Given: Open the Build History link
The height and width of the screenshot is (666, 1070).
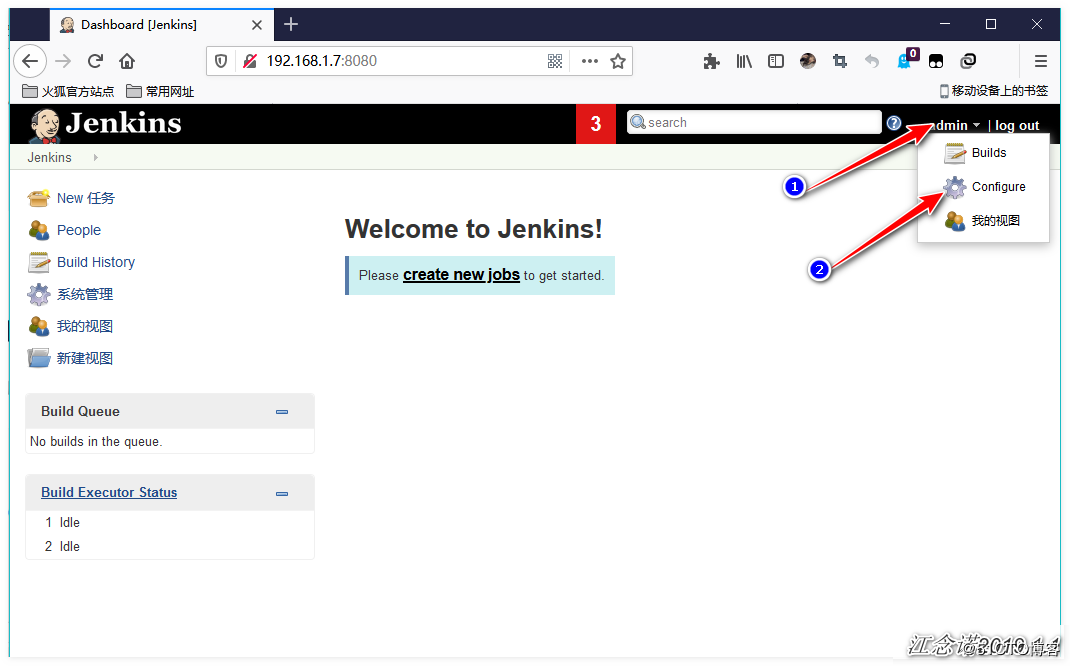Looking at the screenshot, I should pos(96,263).
